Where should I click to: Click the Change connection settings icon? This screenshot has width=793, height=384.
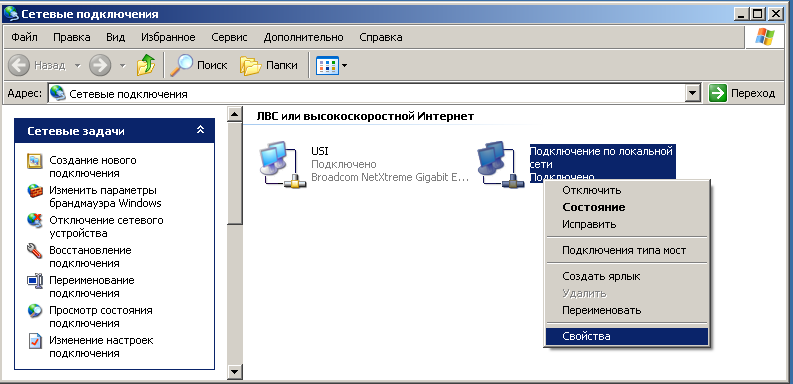click(x=34, y=340)
